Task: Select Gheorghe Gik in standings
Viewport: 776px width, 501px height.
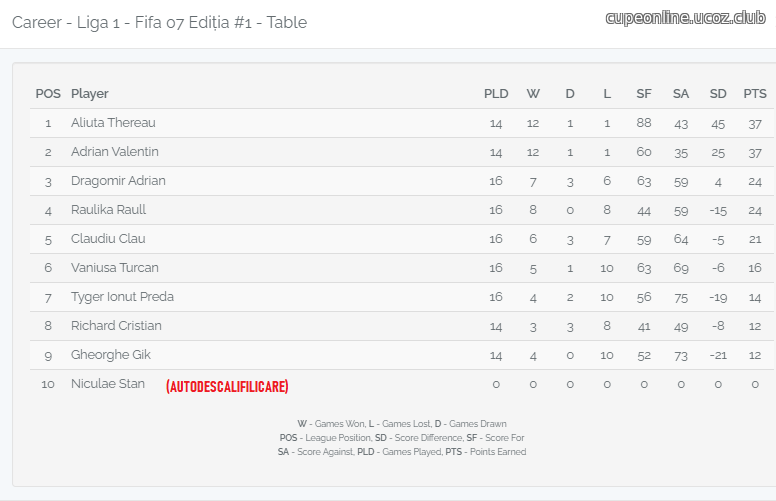Action: 111,354
